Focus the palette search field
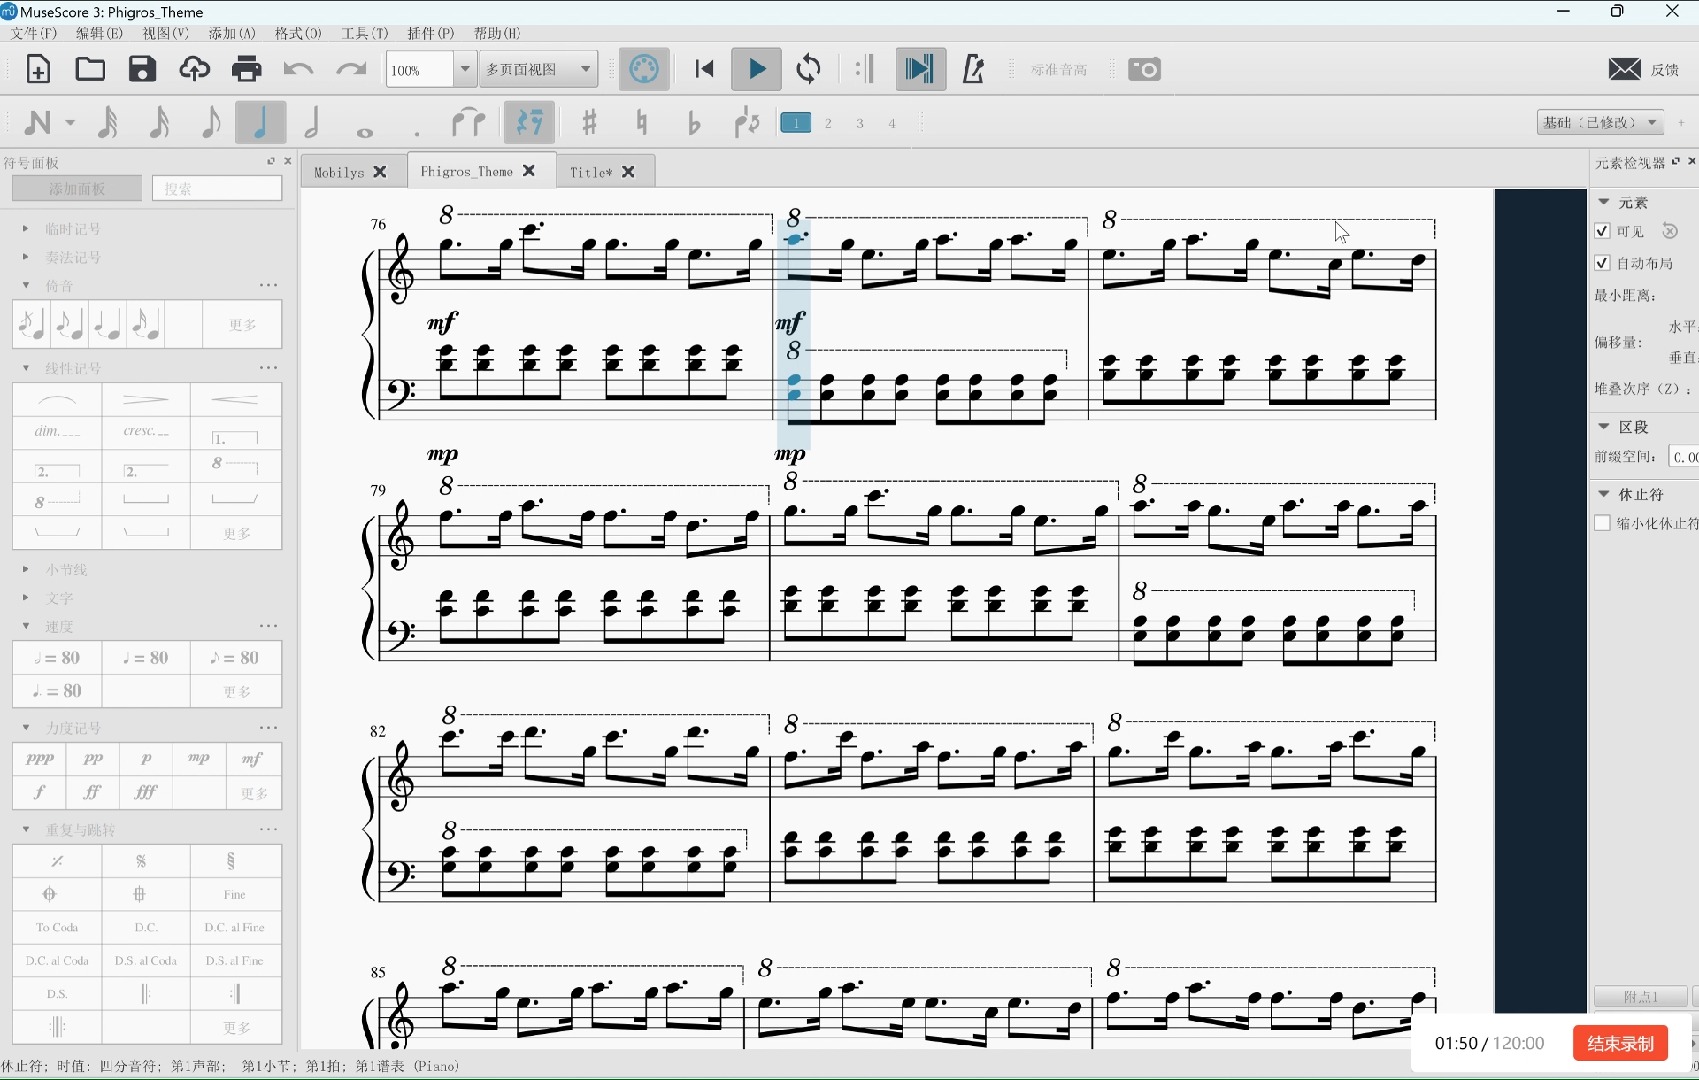 217,188
